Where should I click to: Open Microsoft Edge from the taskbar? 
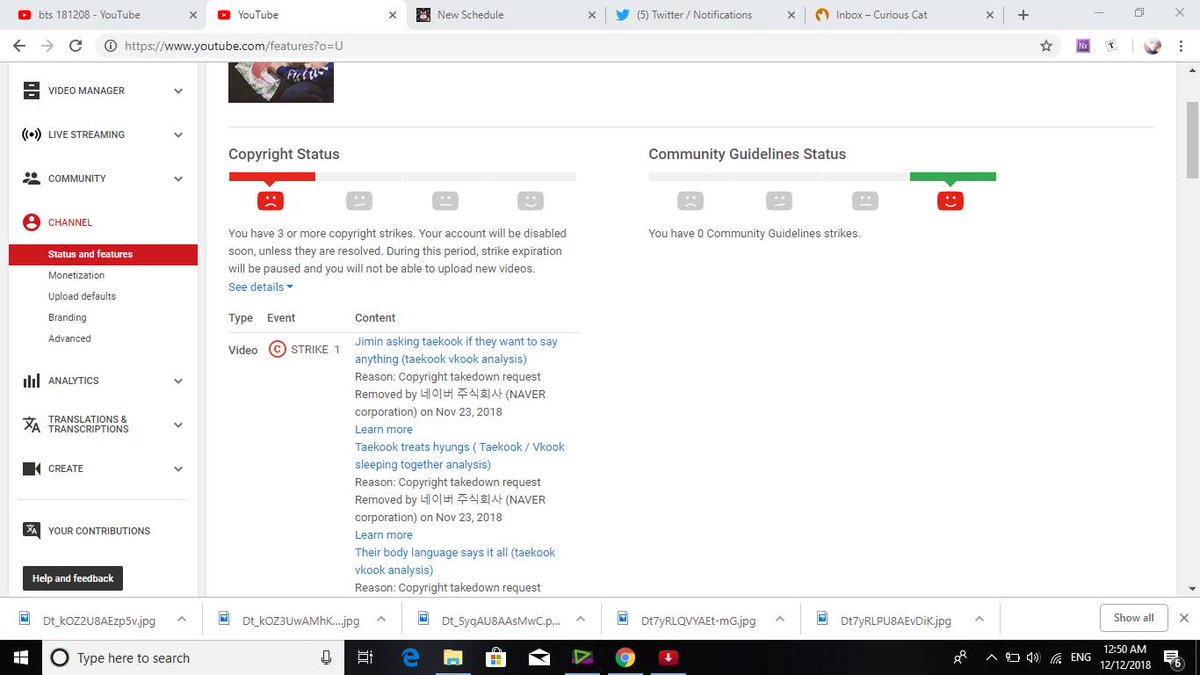click(410, 657)
